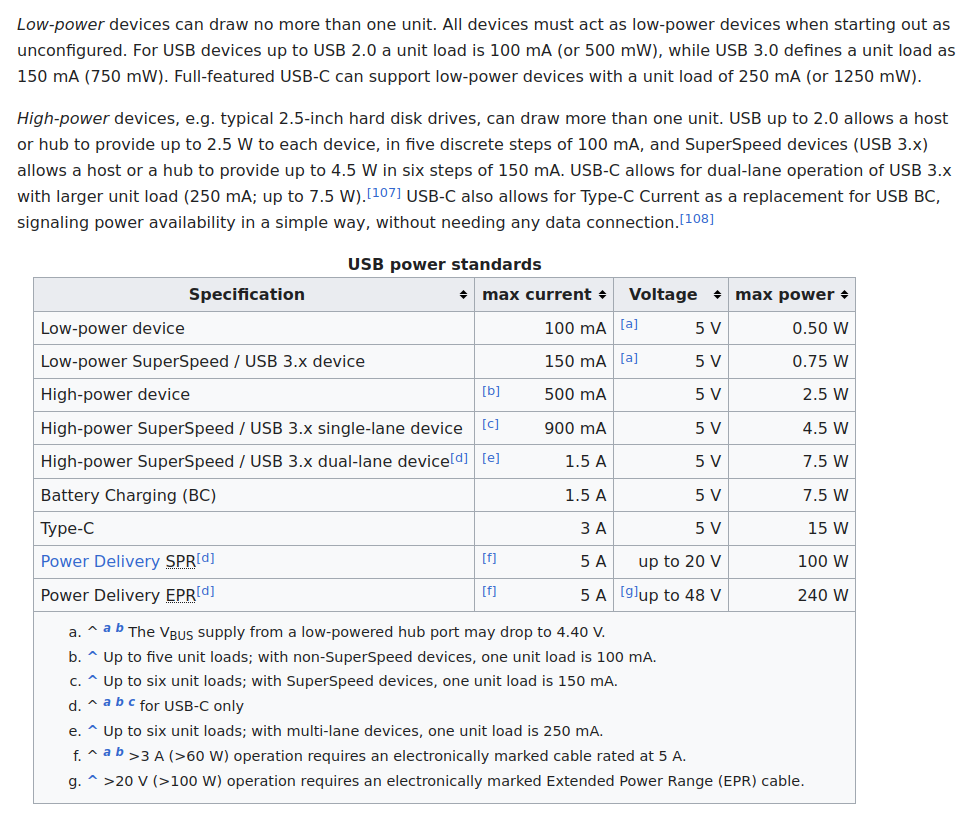Open citation reference [108]
The height and width of the screenshot is (823, 962).
[x=696, y=218]
